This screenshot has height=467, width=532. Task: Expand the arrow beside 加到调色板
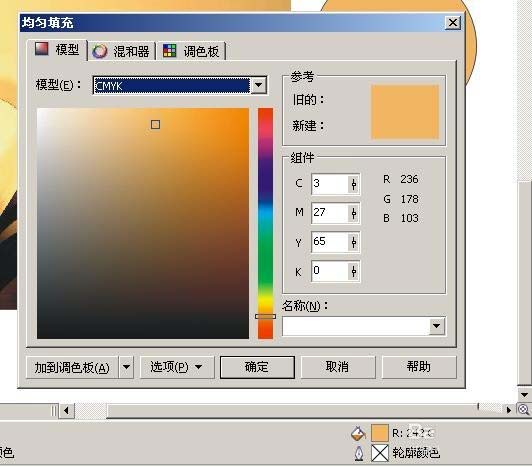(x=126, y=367)
